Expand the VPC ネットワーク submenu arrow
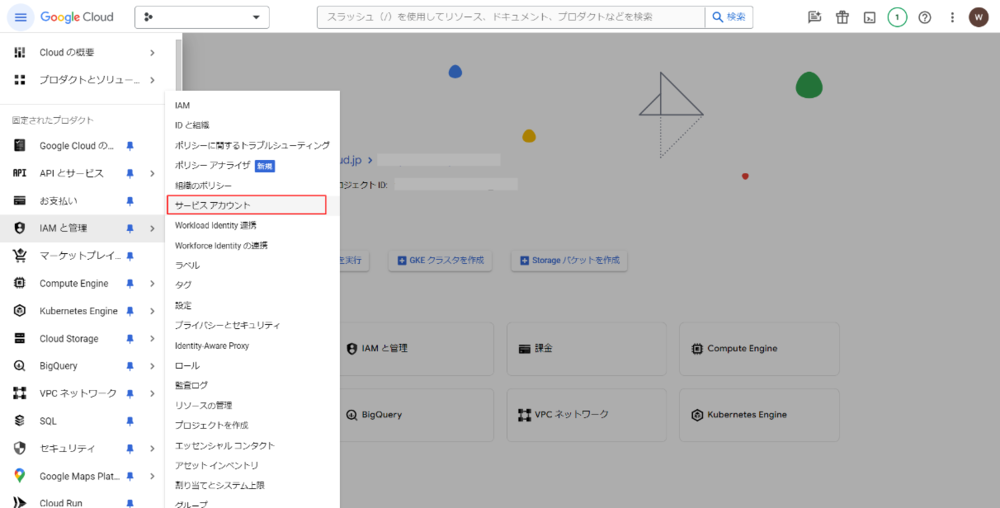The image size is (1000, 508). [152, 394]
